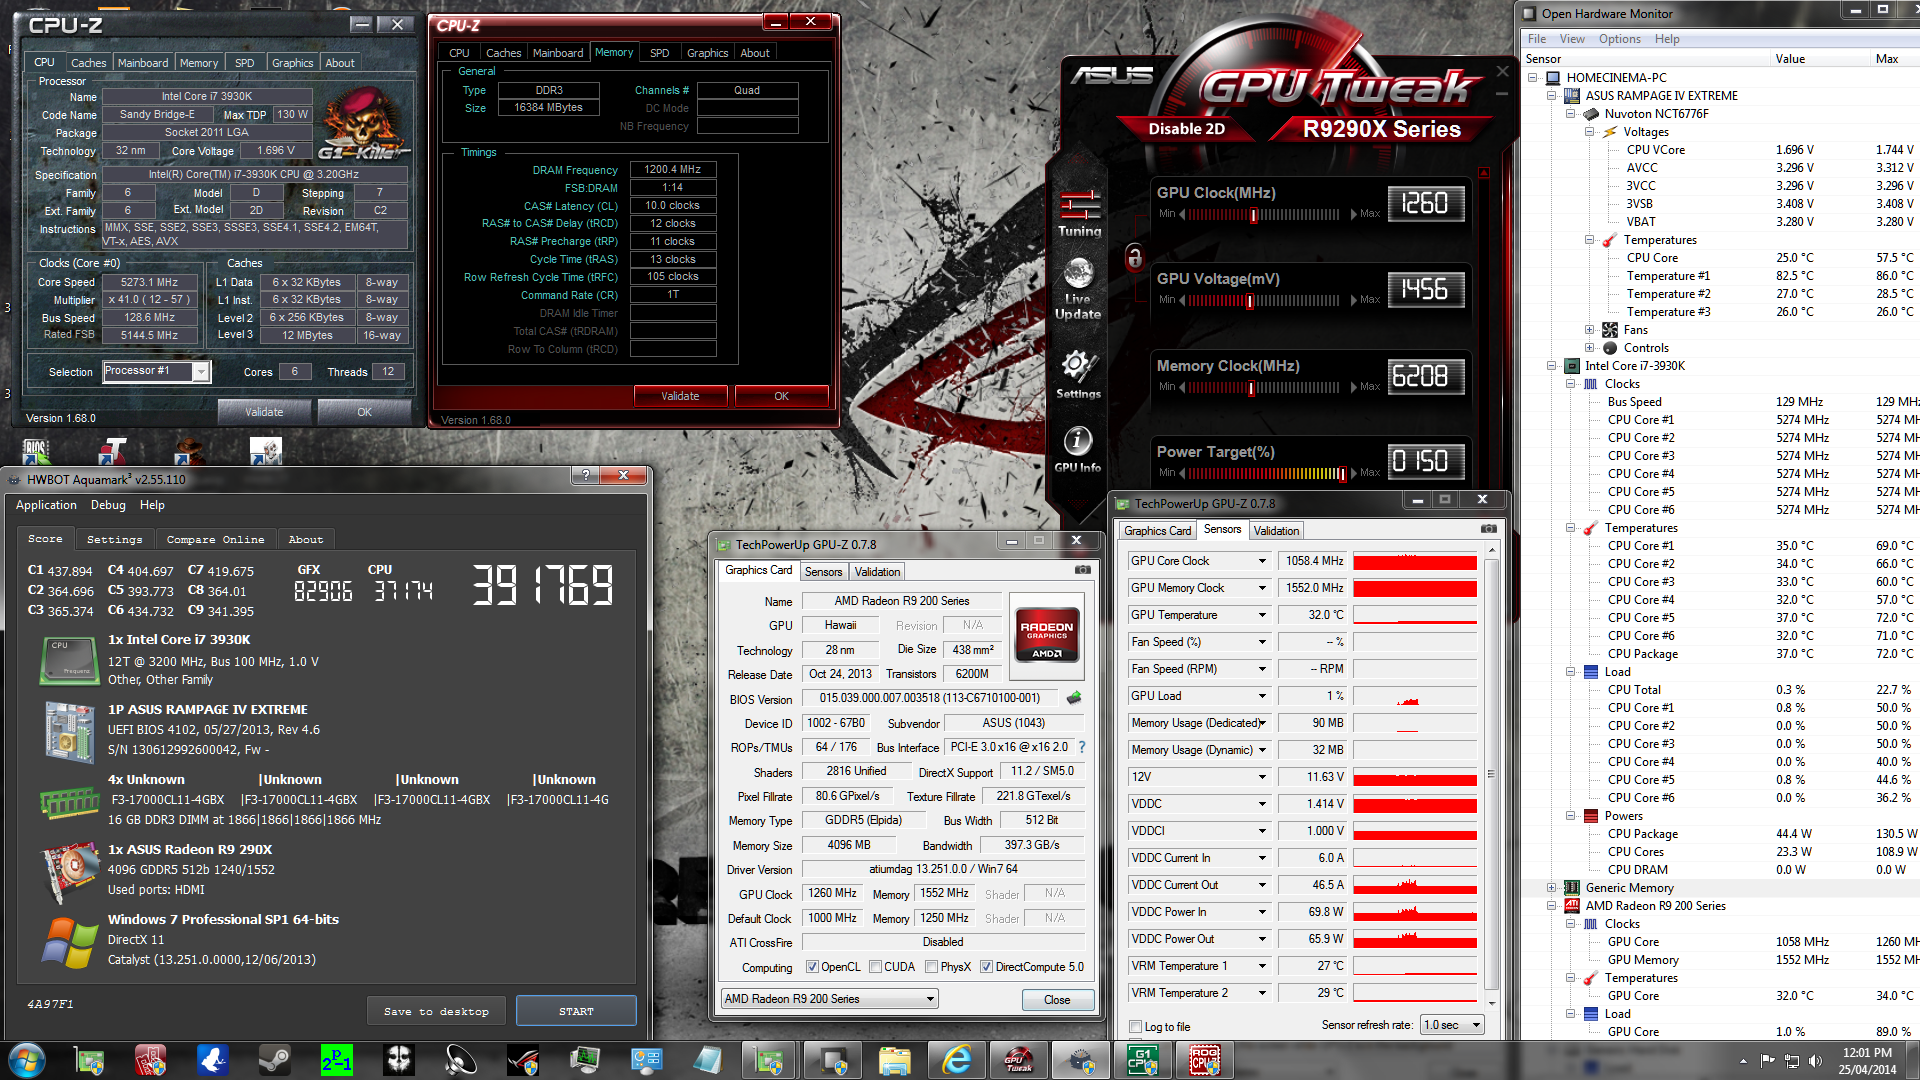
Task: Click the Power Target slider handle
Action: point(1343,474)
